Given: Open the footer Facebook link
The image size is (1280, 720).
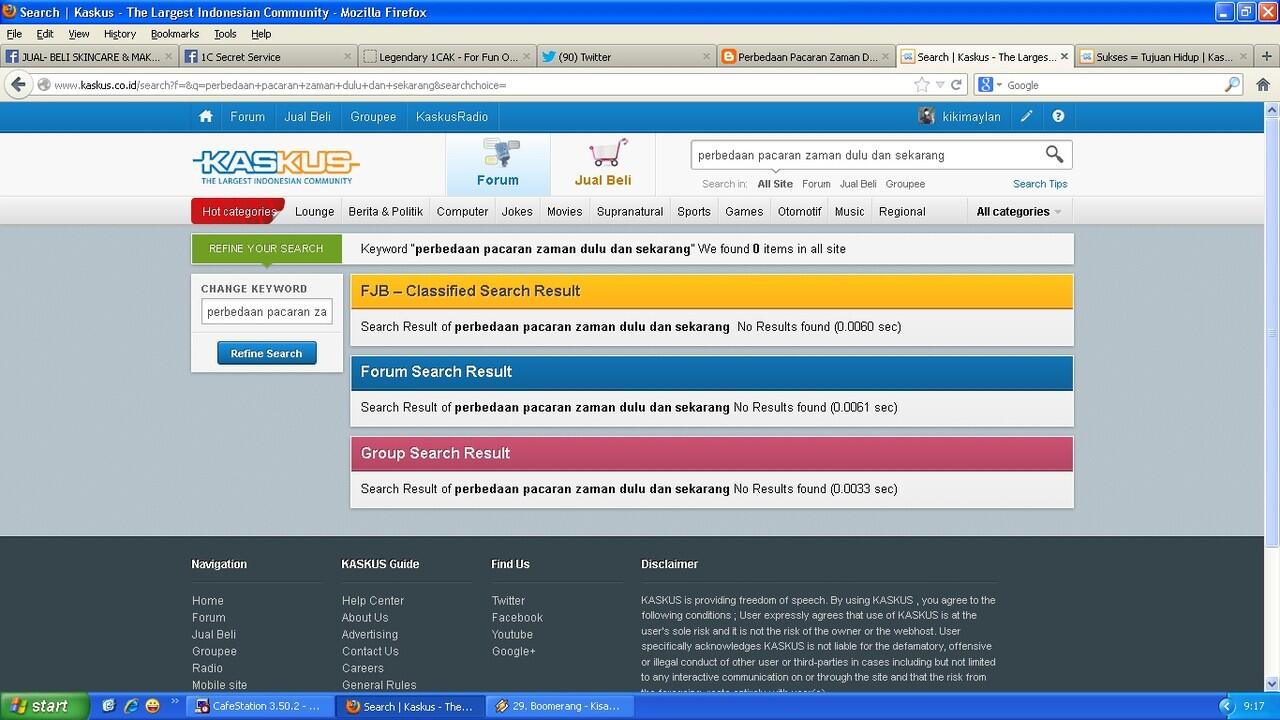Looking at the screenshot, I should coord(517,618).
